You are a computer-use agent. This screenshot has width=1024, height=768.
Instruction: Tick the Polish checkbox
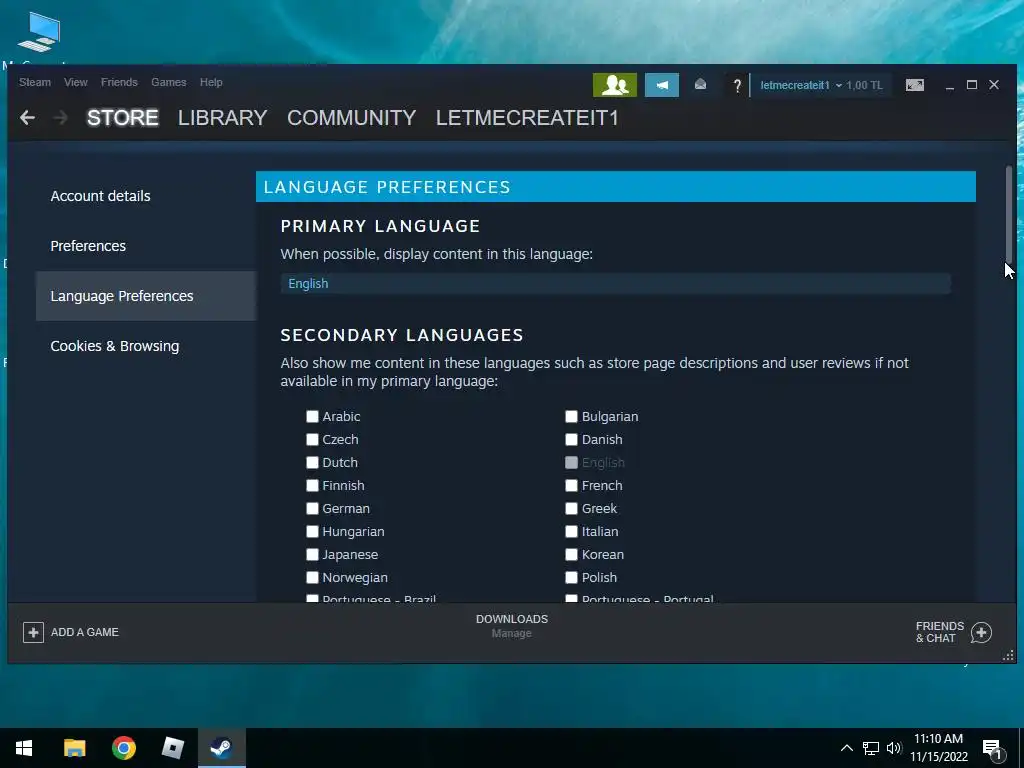click(x=571, y=577)
